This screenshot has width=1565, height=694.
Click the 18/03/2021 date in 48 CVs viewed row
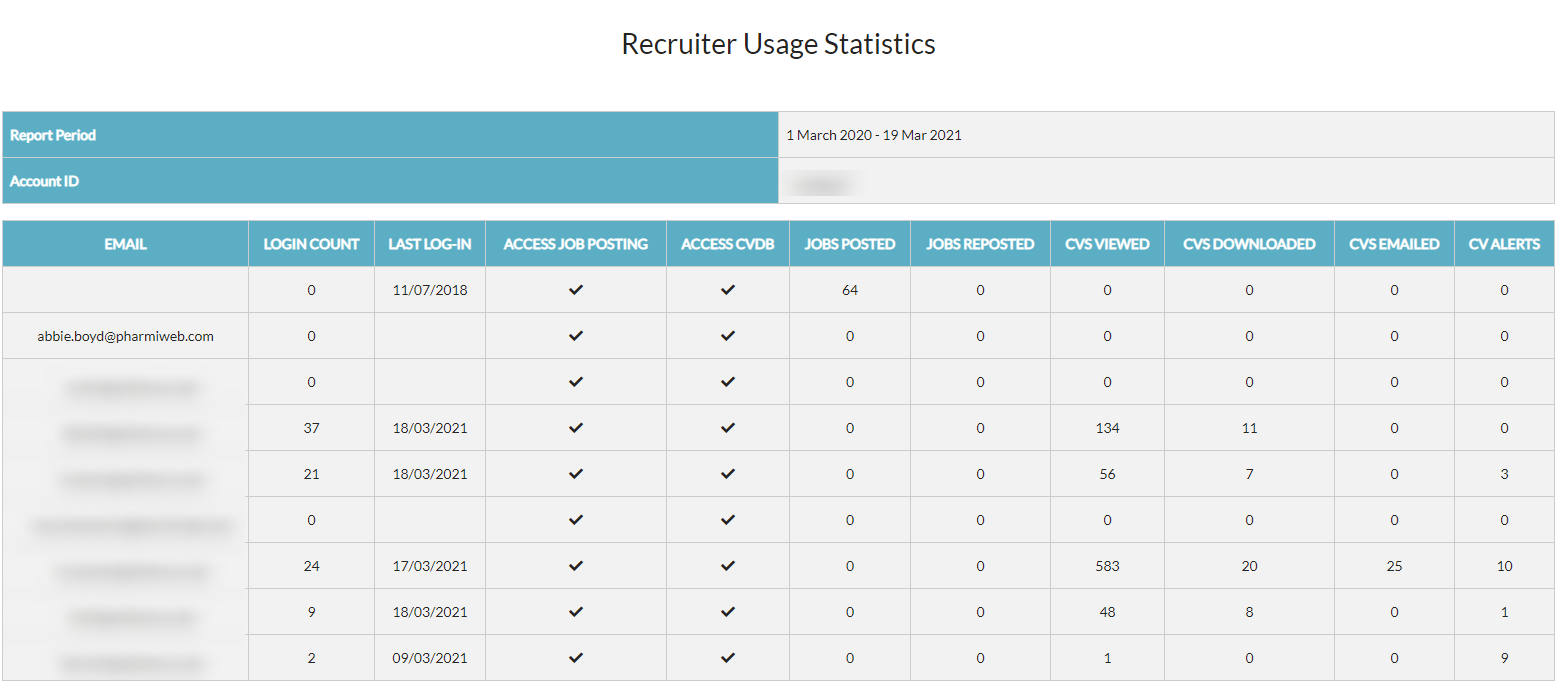click(430, 612)
